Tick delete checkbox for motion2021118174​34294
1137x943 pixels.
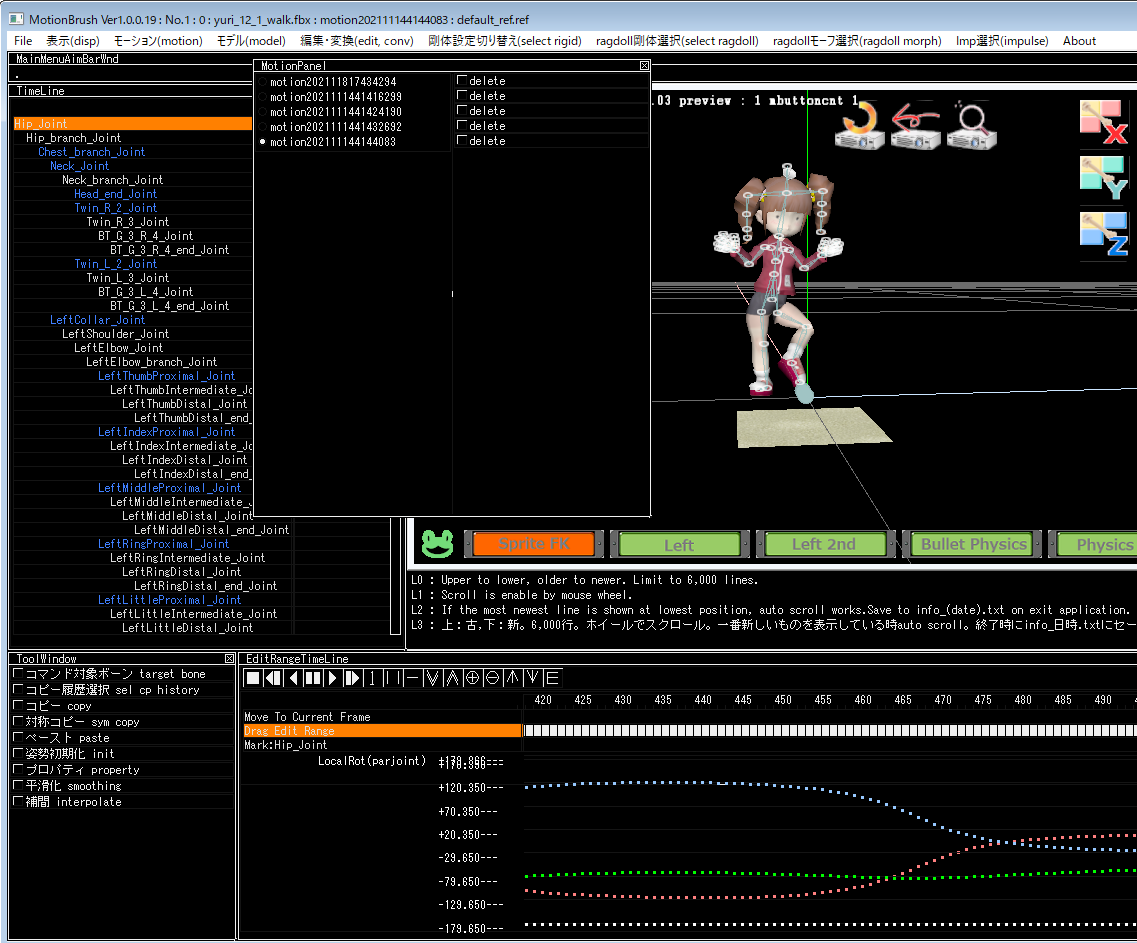(x=462, y=81)
